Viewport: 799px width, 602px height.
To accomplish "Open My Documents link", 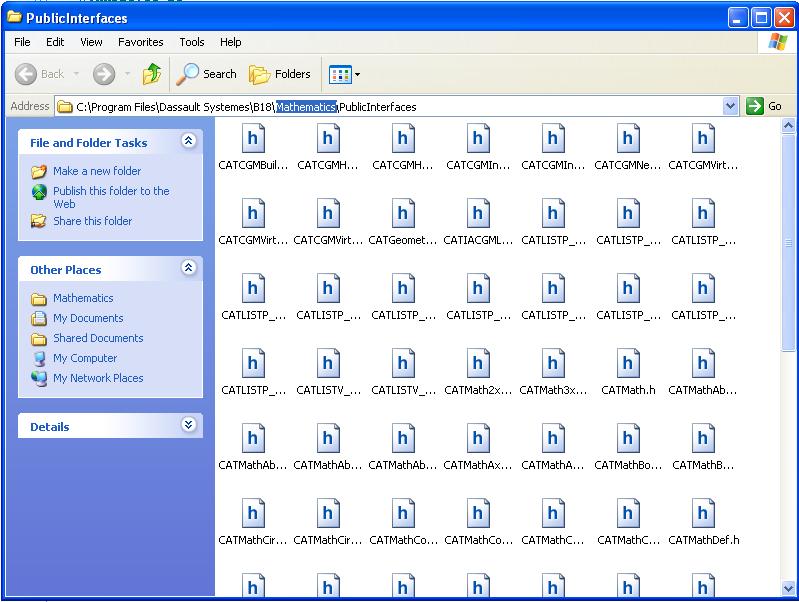I will pyautogui.click(x=88, y=318).
